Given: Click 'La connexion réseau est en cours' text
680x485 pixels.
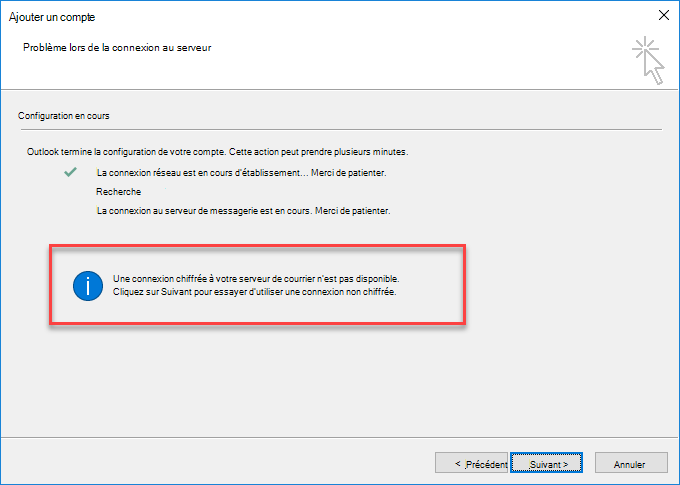Looking at the screenshot, I should pos(241,173).
